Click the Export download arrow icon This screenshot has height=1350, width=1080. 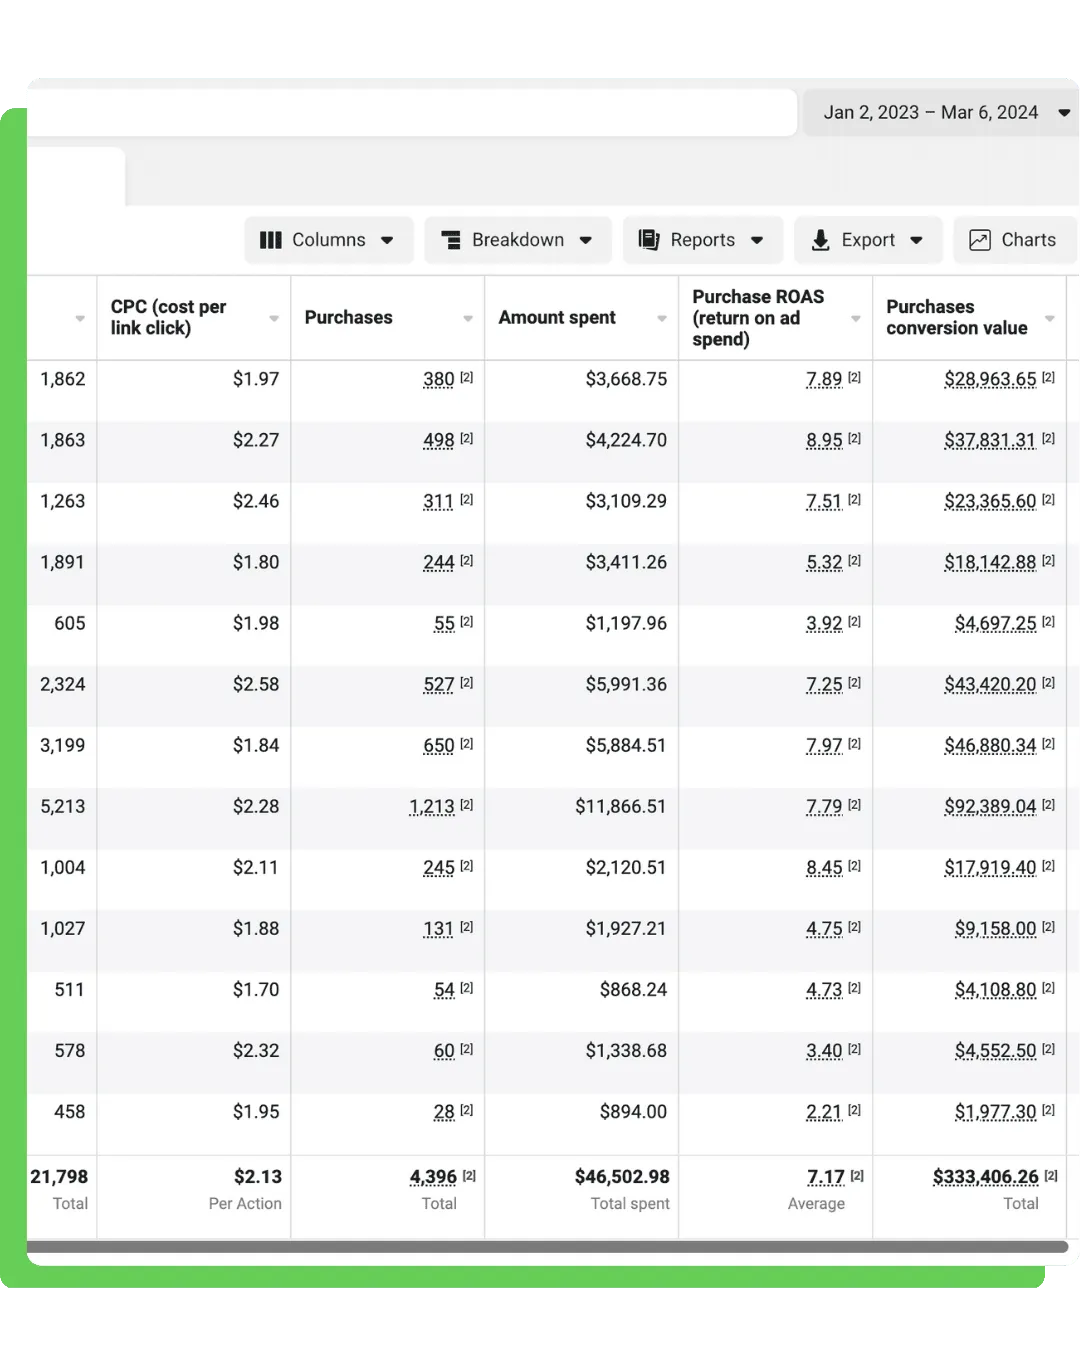[x=820, y=240]
